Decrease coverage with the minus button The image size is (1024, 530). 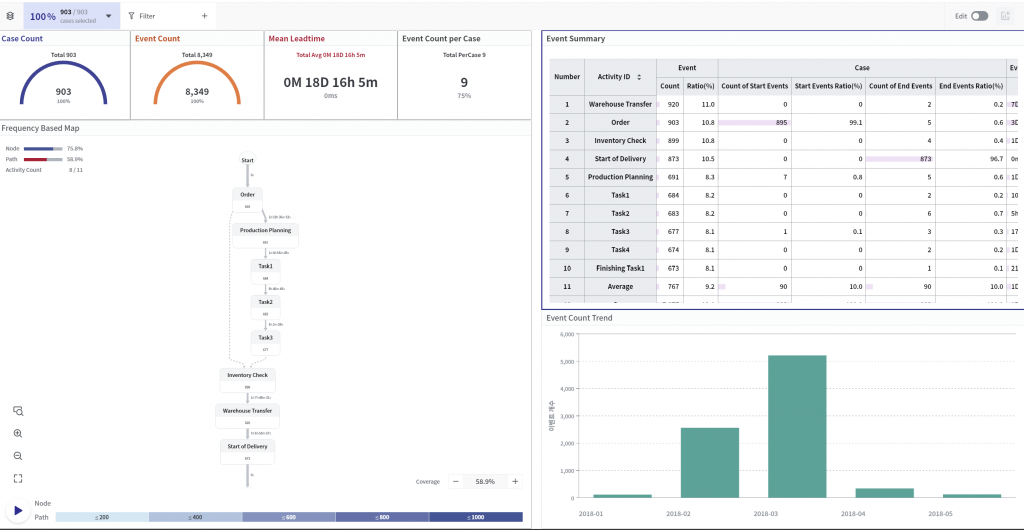456,481
